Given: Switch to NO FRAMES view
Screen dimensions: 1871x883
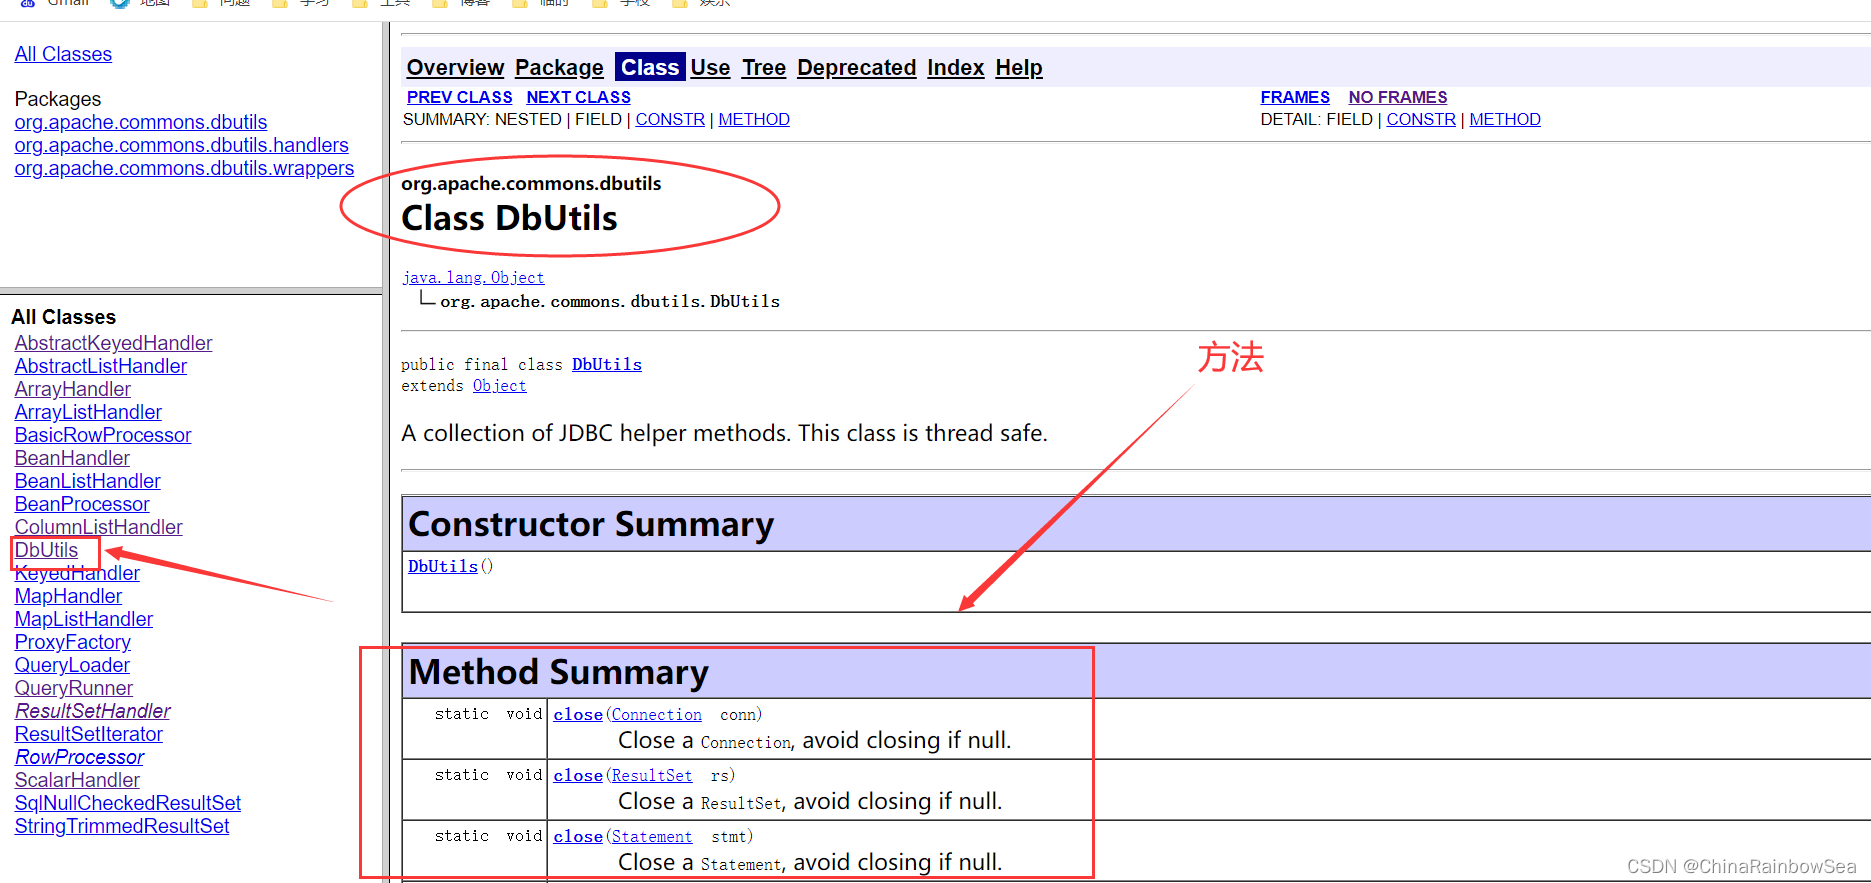Looking at the screenshot, I should tap(1397, 97).
